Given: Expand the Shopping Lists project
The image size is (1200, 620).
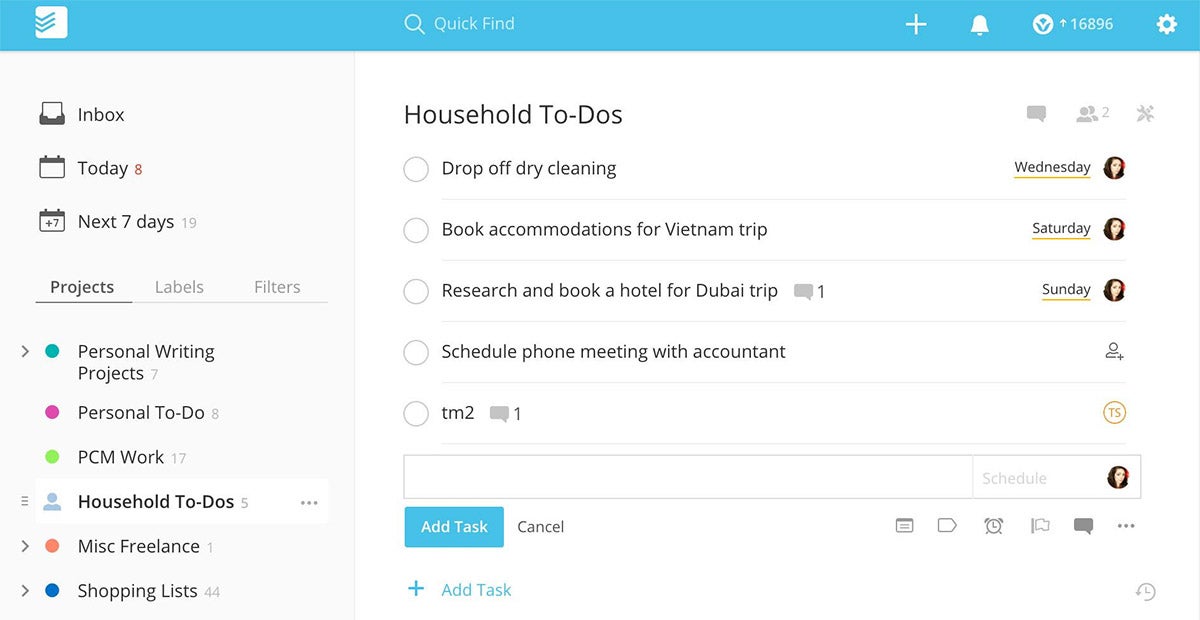Looking at the screenshot, I should coord(25,591).
